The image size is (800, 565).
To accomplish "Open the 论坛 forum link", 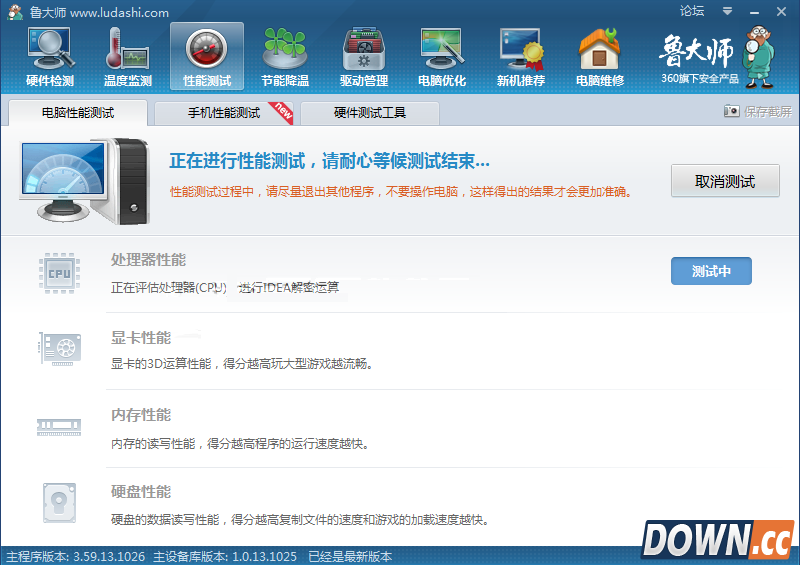I will [x=692, y=11].
